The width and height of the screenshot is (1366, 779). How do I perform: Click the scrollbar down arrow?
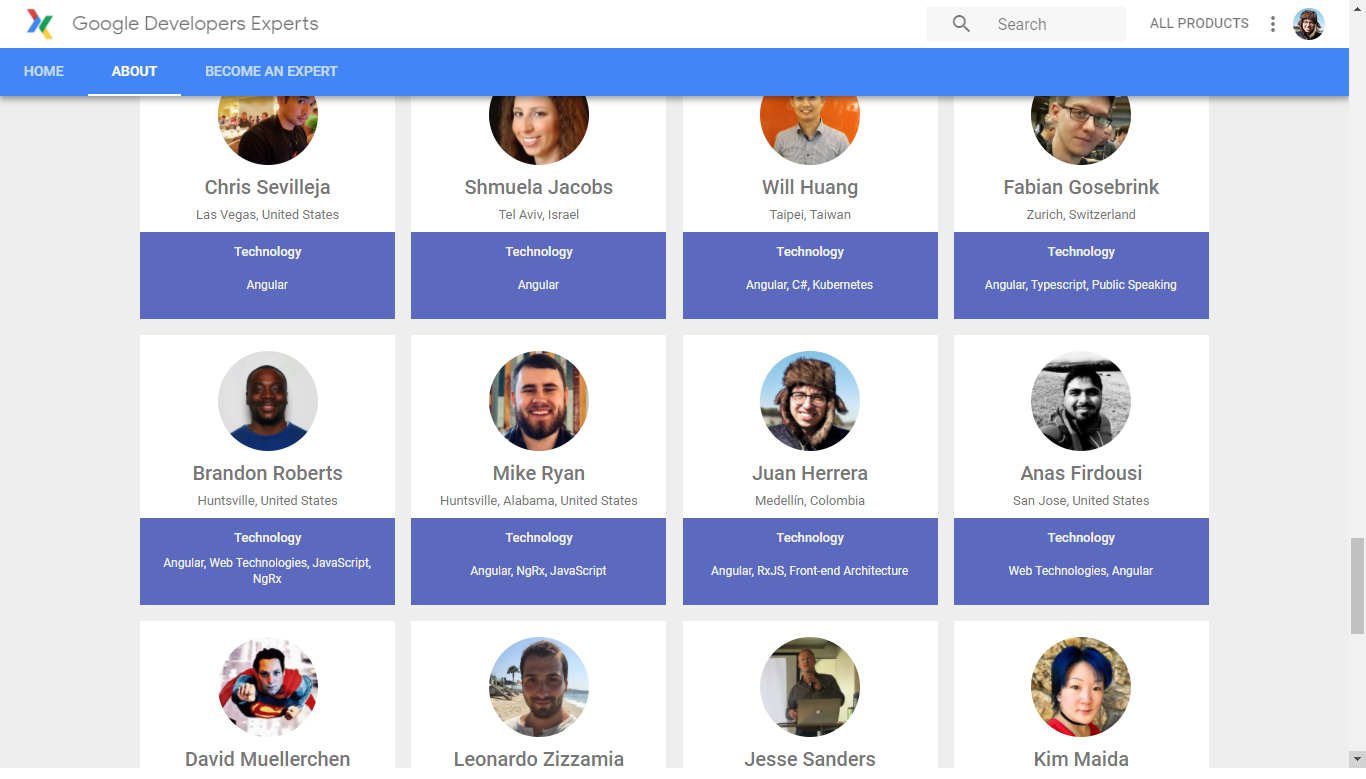point(1357,759)
